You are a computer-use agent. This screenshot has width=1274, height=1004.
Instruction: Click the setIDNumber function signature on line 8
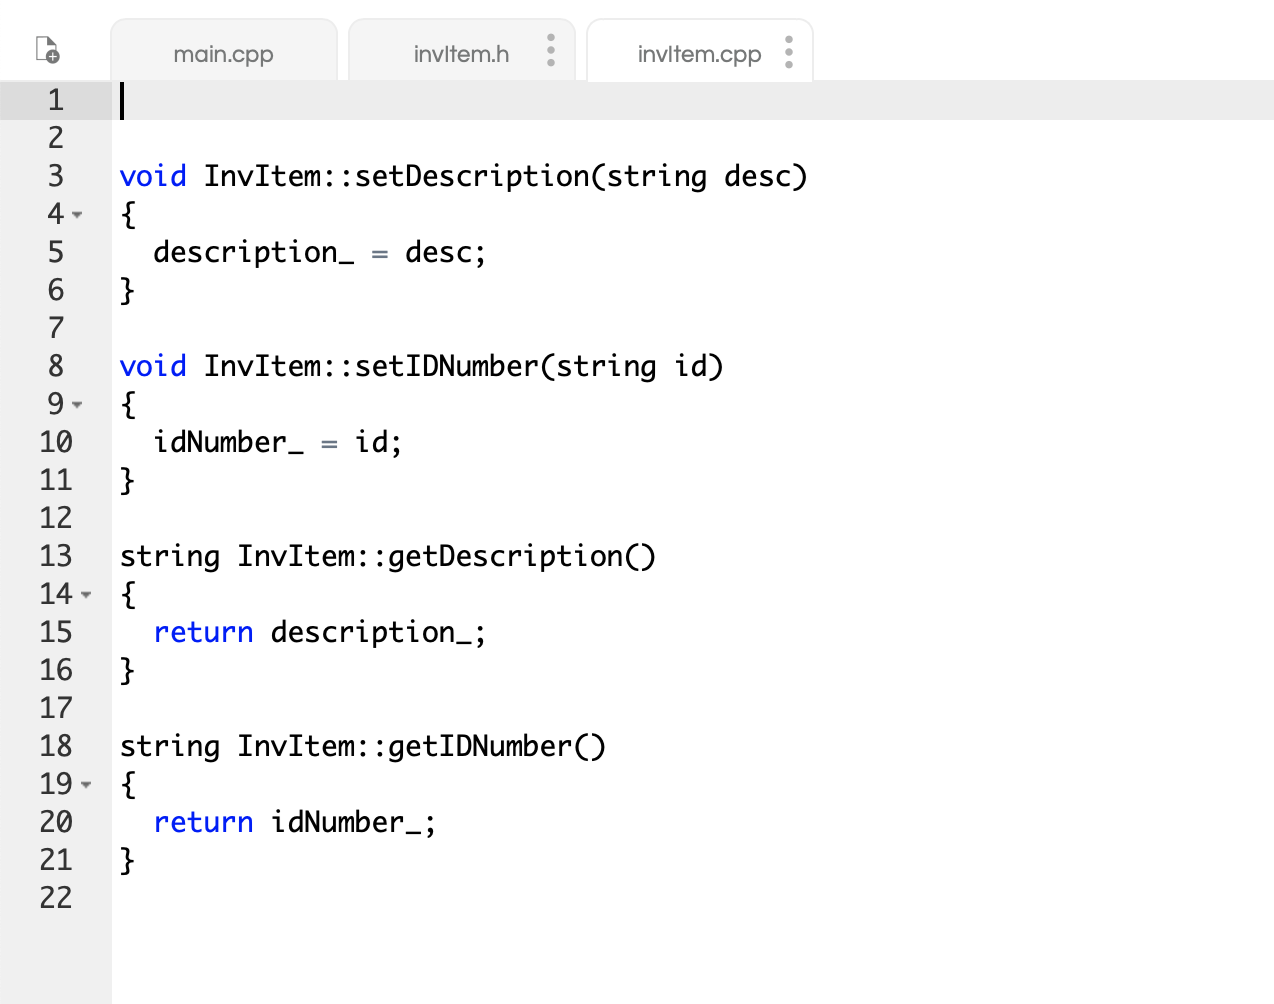pos(421,366)
